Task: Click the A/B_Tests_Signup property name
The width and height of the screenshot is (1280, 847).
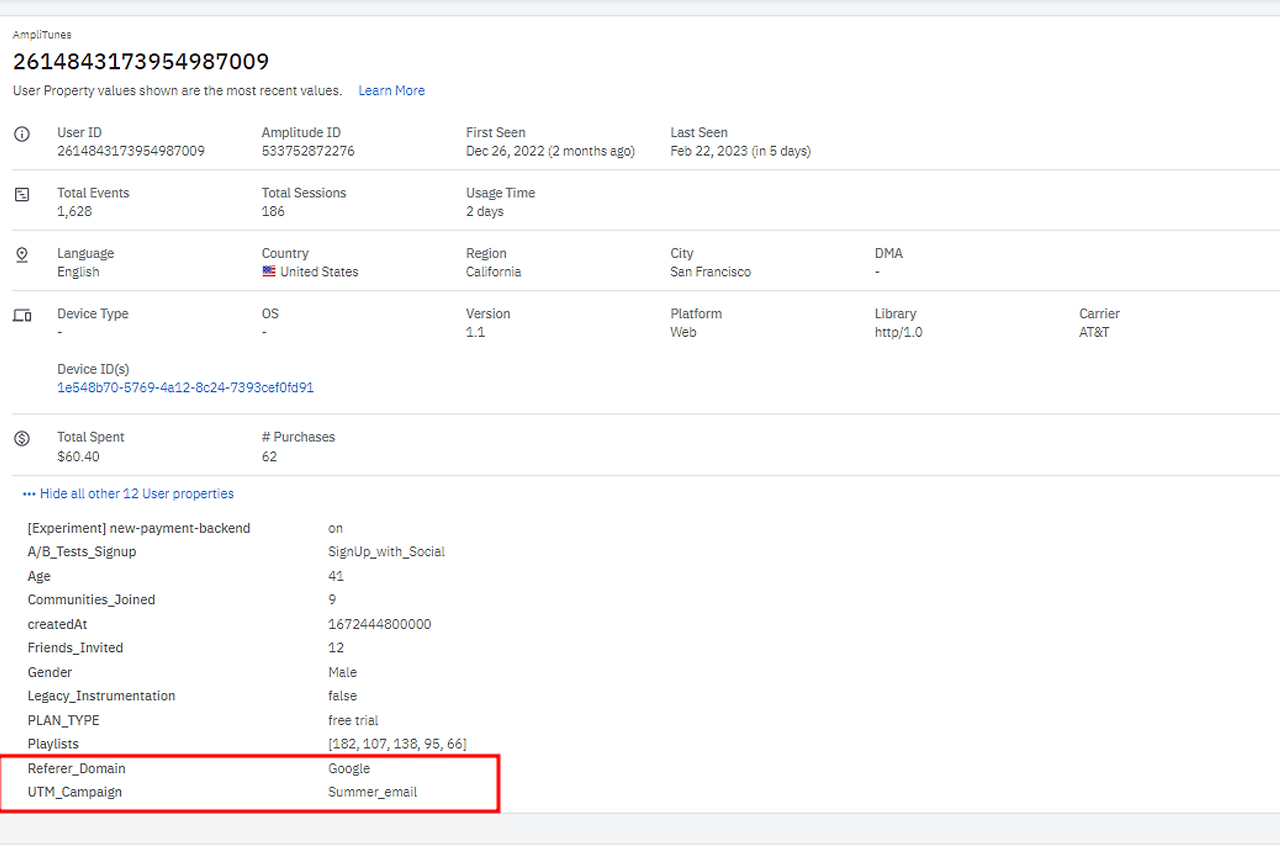Action: click(x=82, y=552)
